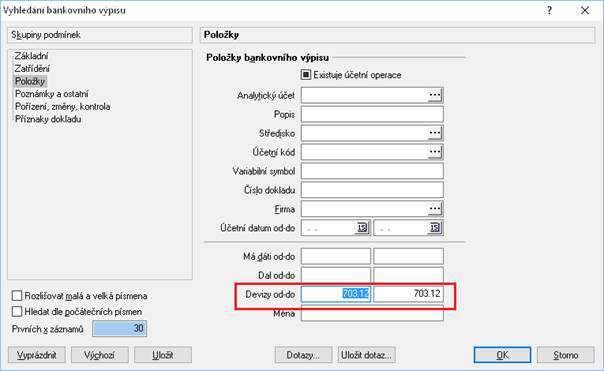Enable Hledat dle počátečních písmen
The height and width of the screenshot is (371, 604).
(17, 311)
